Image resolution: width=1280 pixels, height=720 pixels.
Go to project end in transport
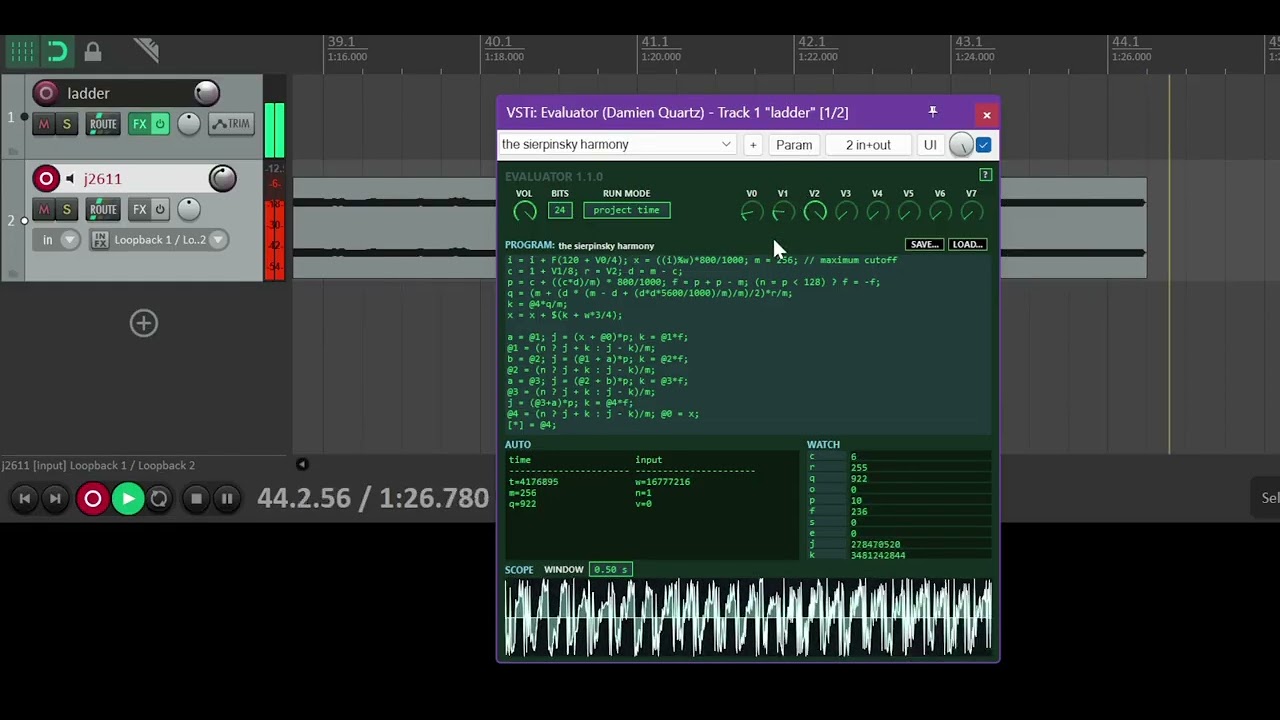[56, 498]
